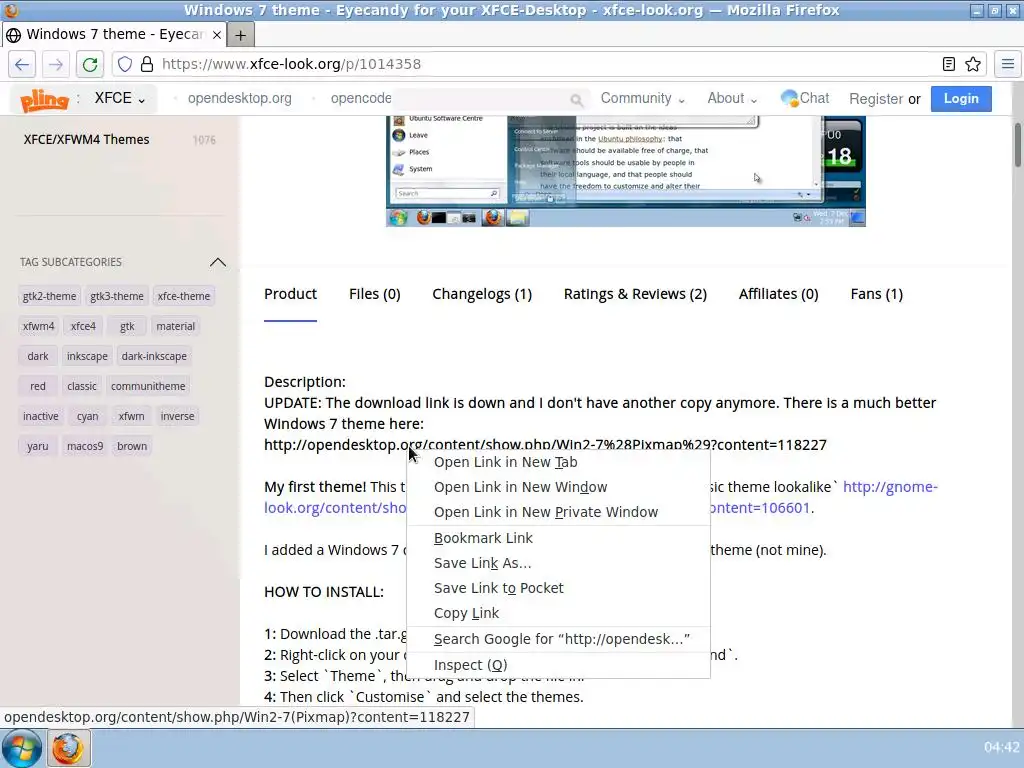The height and width of the screenshot is (768, 1024).
Task: Click the gnome-look.org content link
Action: 890,487
